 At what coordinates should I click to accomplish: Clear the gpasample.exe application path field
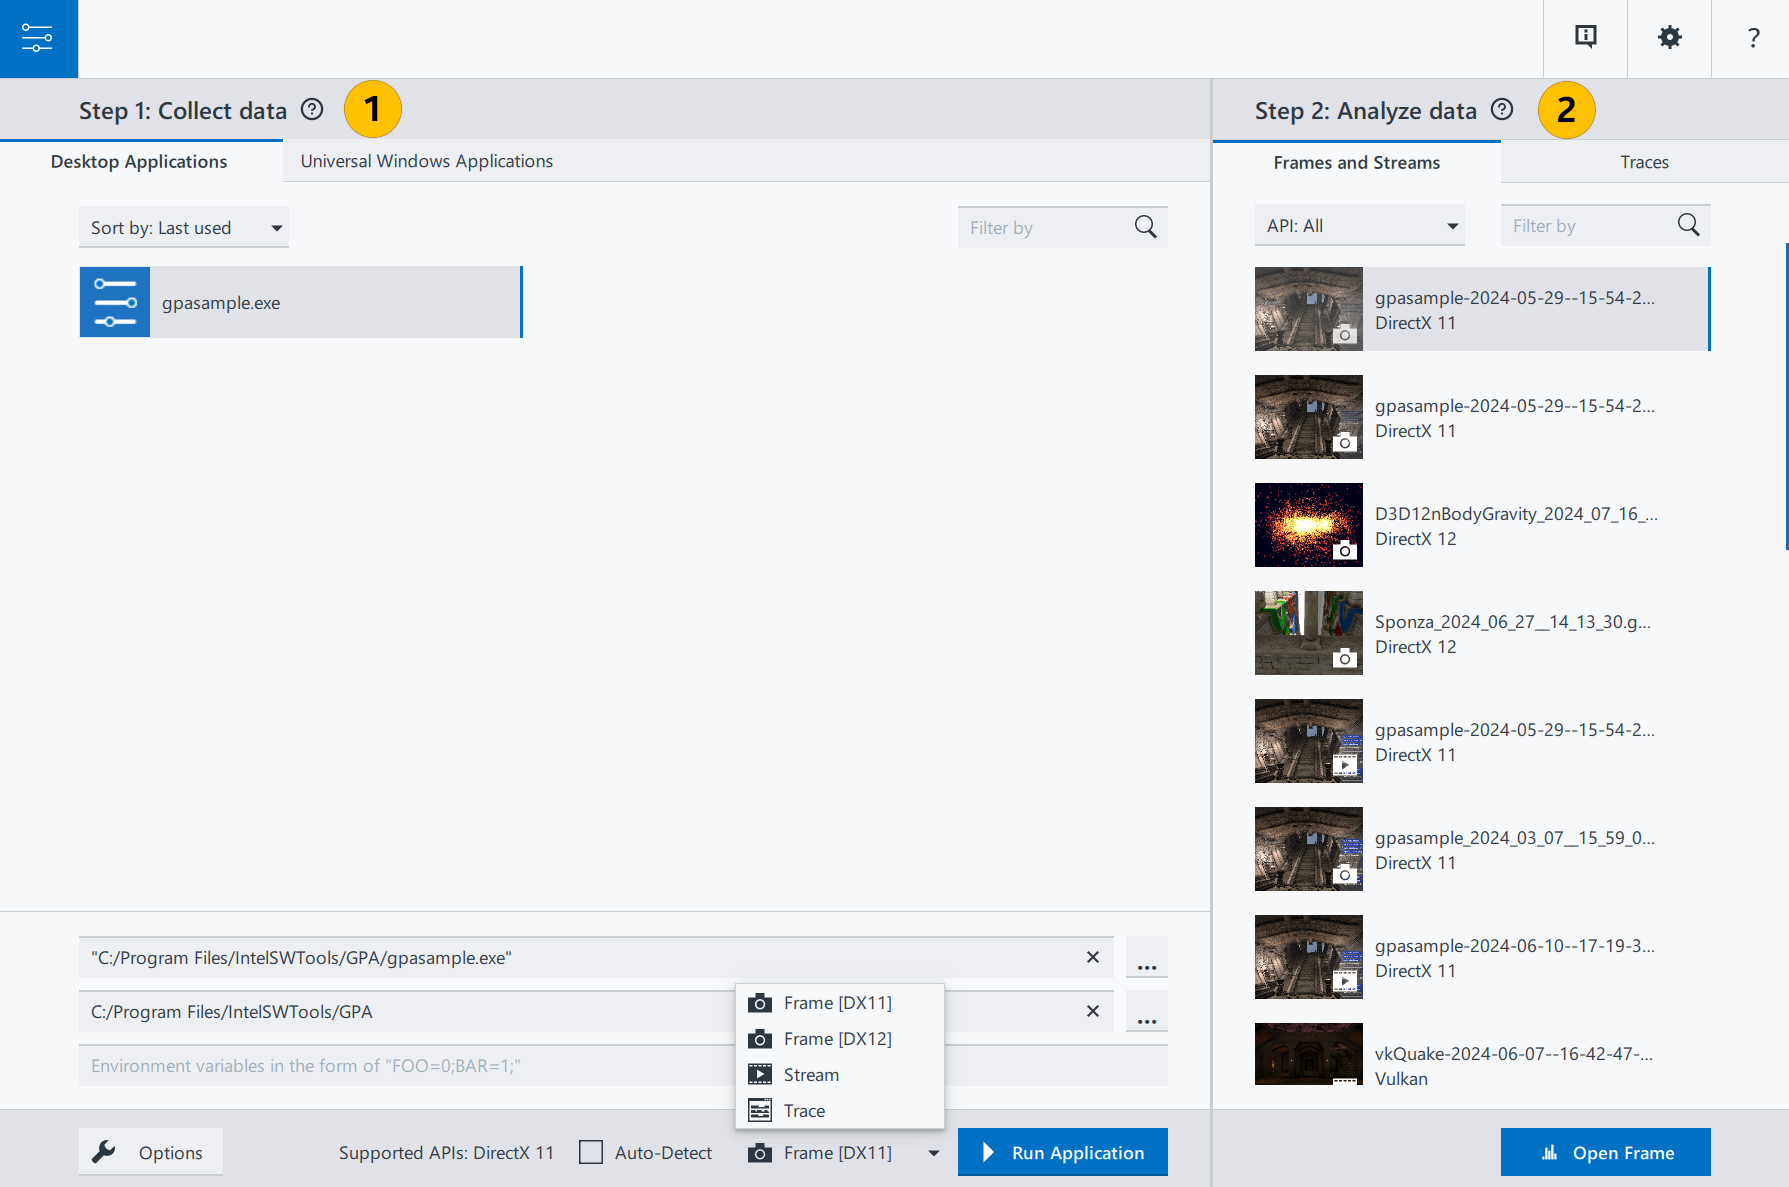(x=1093, y=957)
